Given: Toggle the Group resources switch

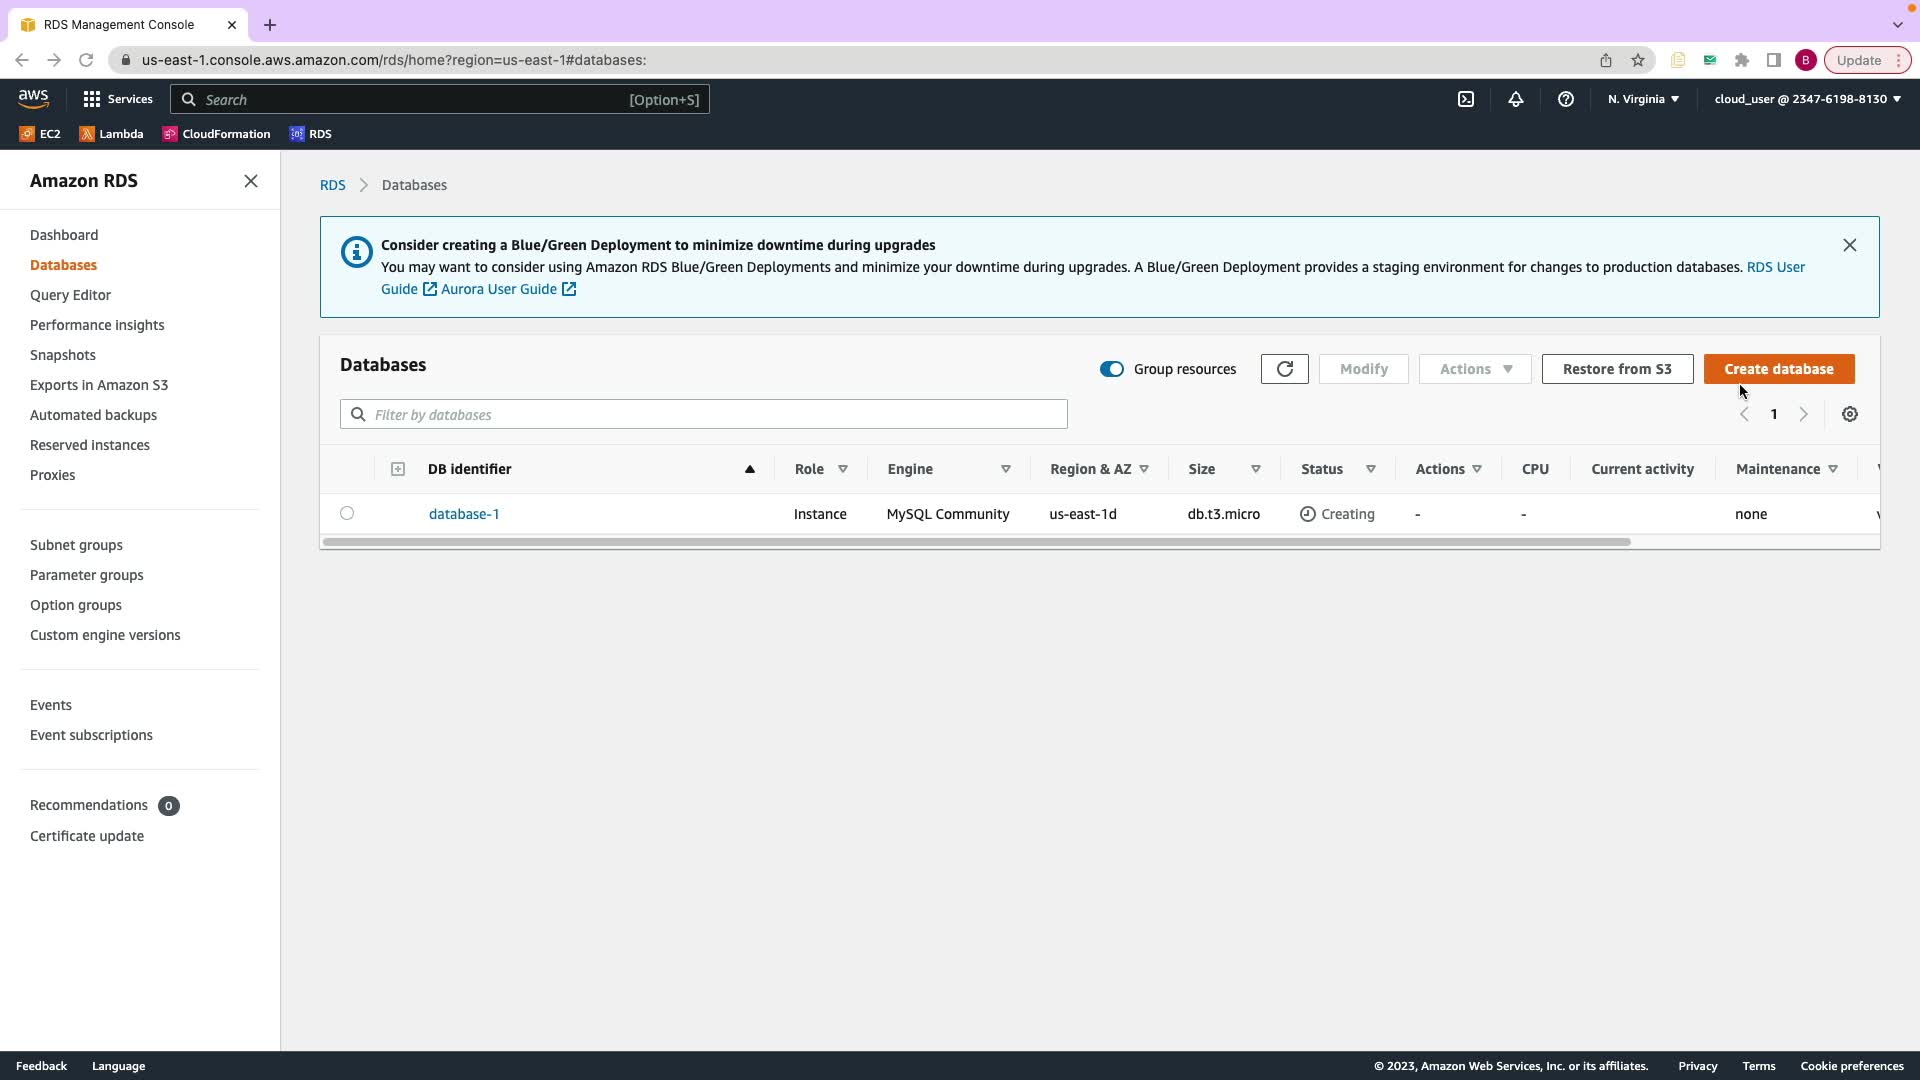Looking at the screenshot, I should pyautogui.click(x=1112, y=369).
